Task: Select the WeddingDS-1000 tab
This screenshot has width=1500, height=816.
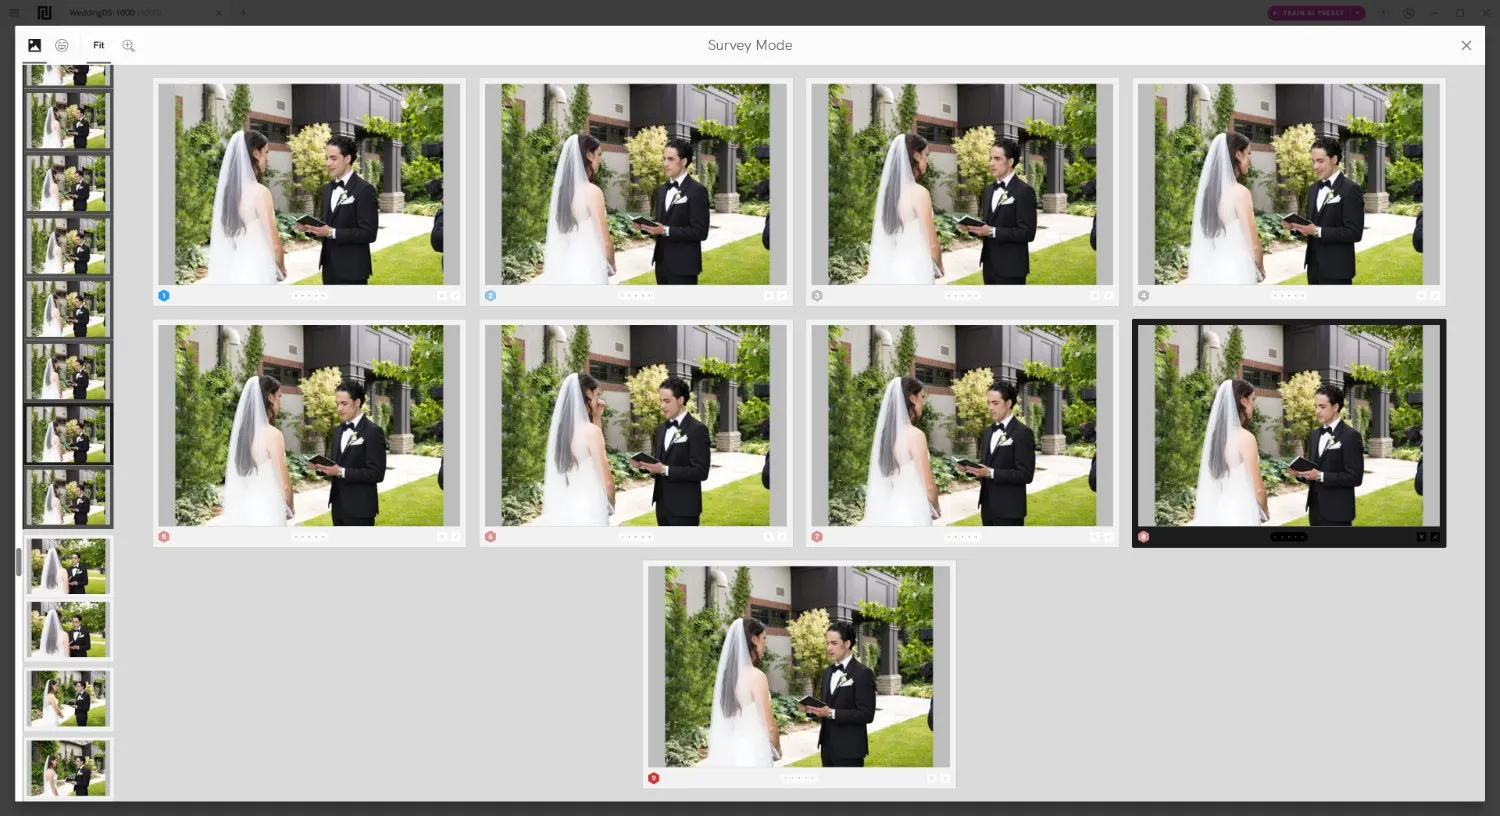Action: point(115,13)
